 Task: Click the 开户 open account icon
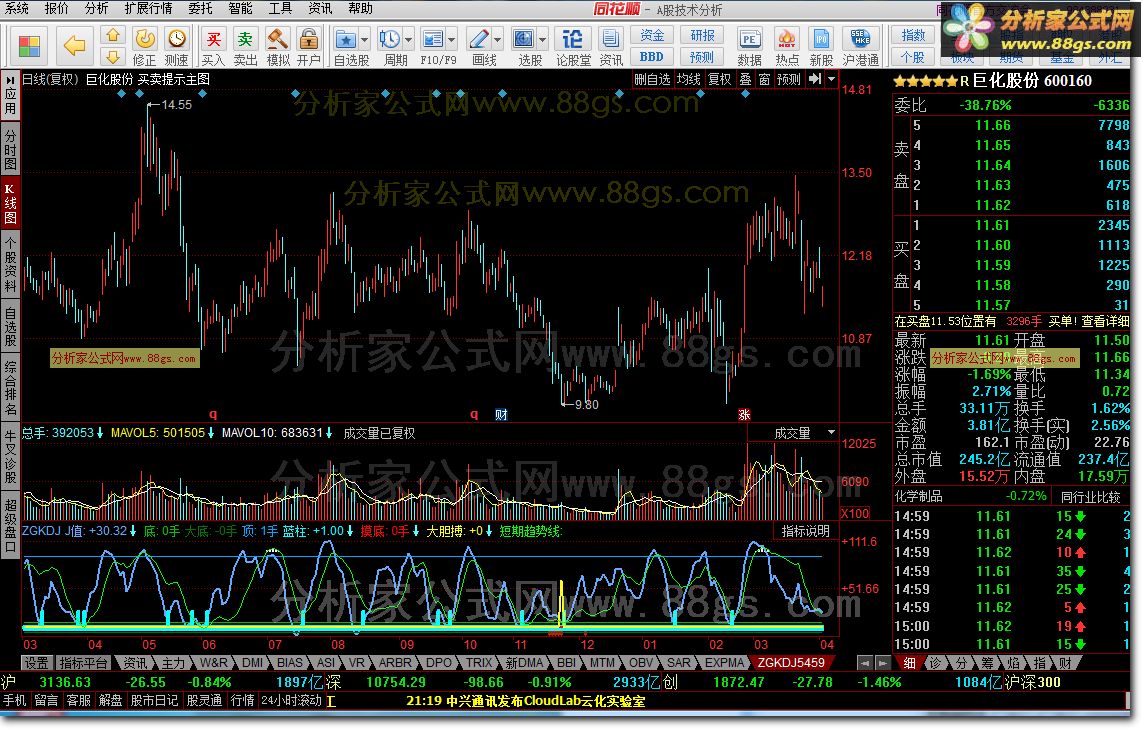tap(308, 47)
